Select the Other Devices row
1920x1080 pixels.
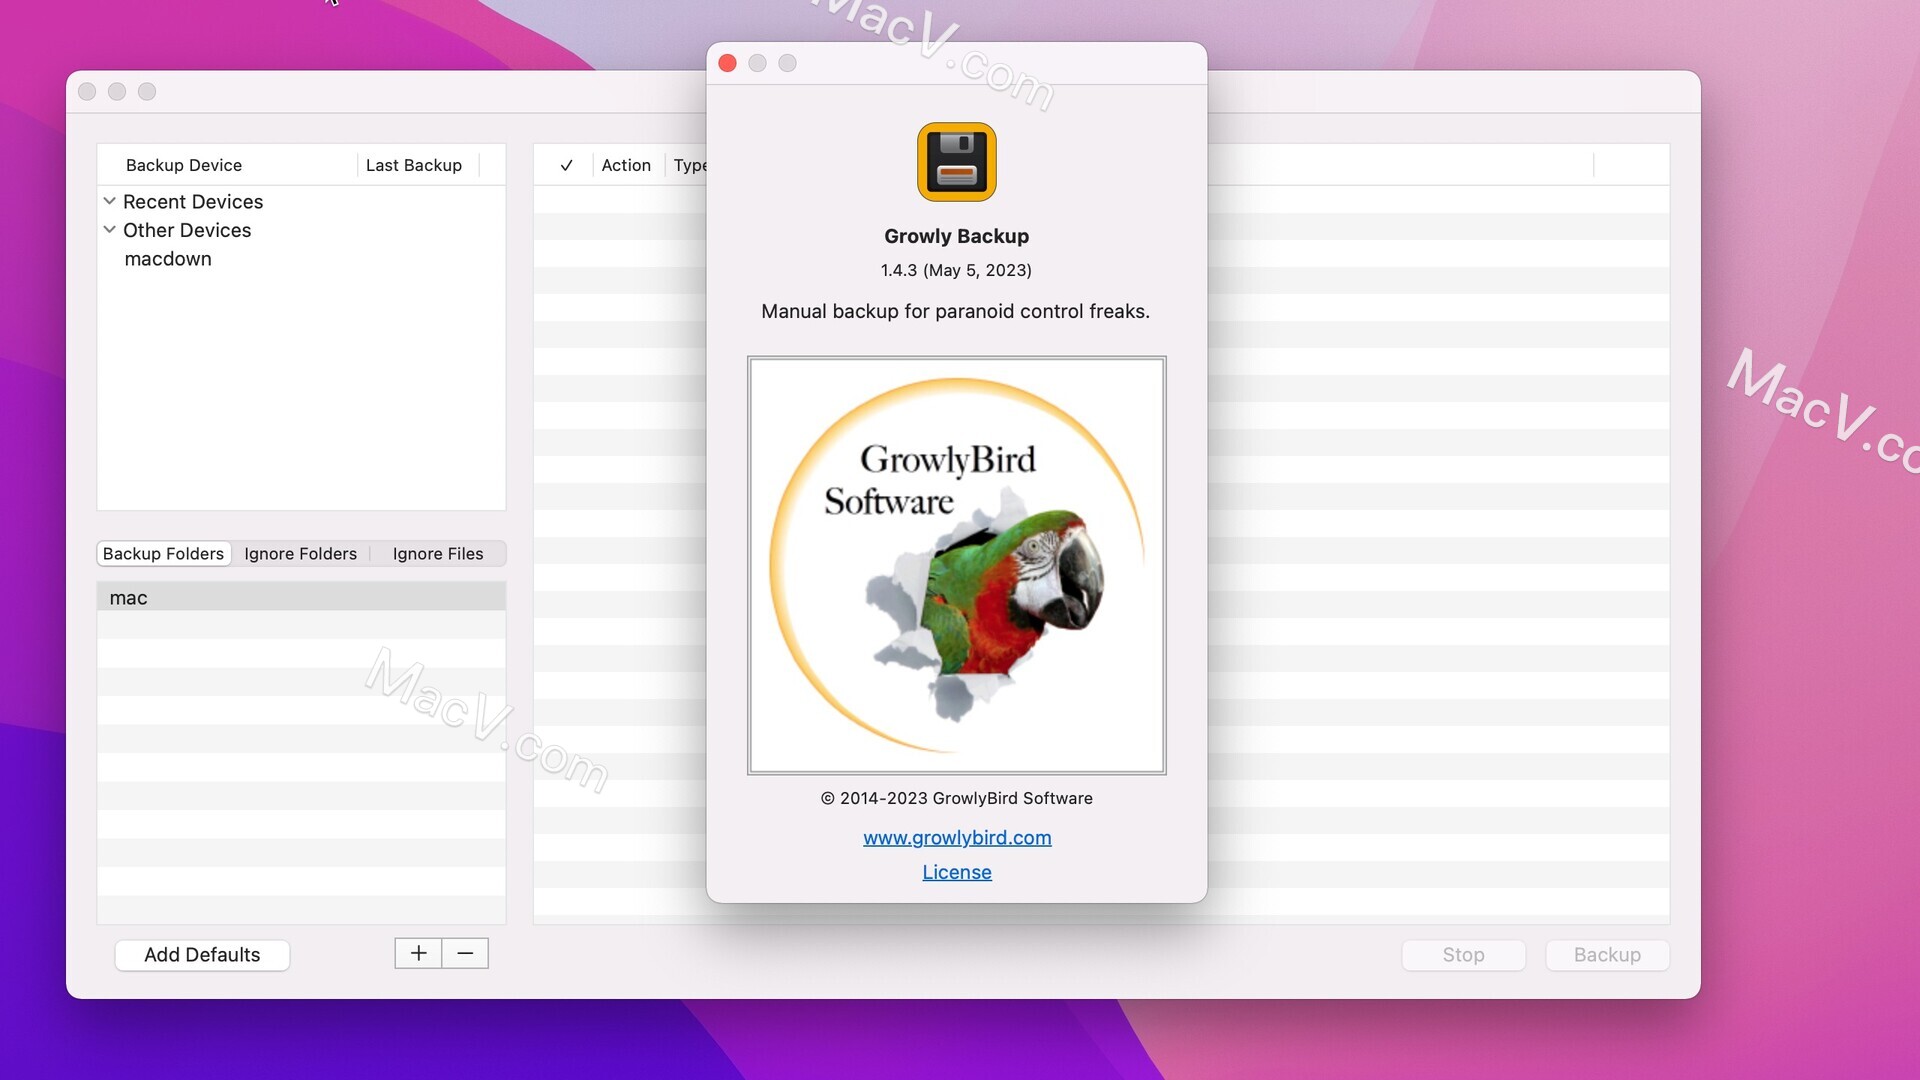pyautogui.click(x=301, y=230)
